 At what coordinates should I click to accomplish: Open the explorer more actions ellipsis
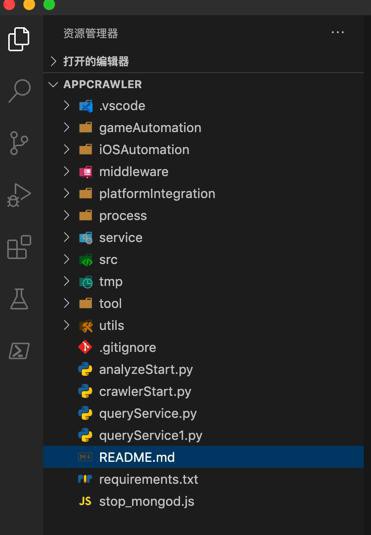337,33
